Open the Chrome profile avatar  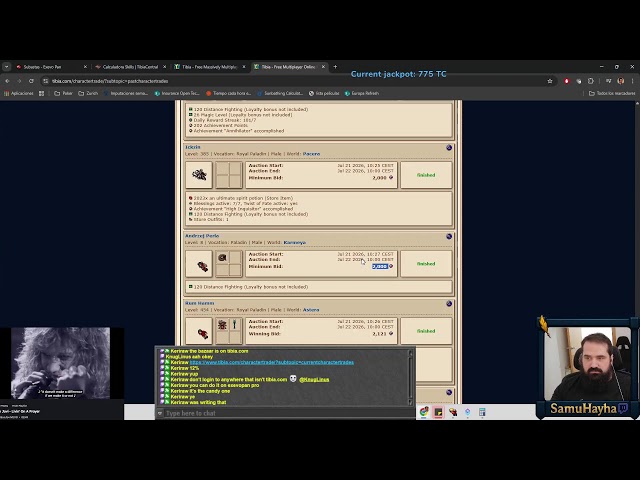[620, 81]
